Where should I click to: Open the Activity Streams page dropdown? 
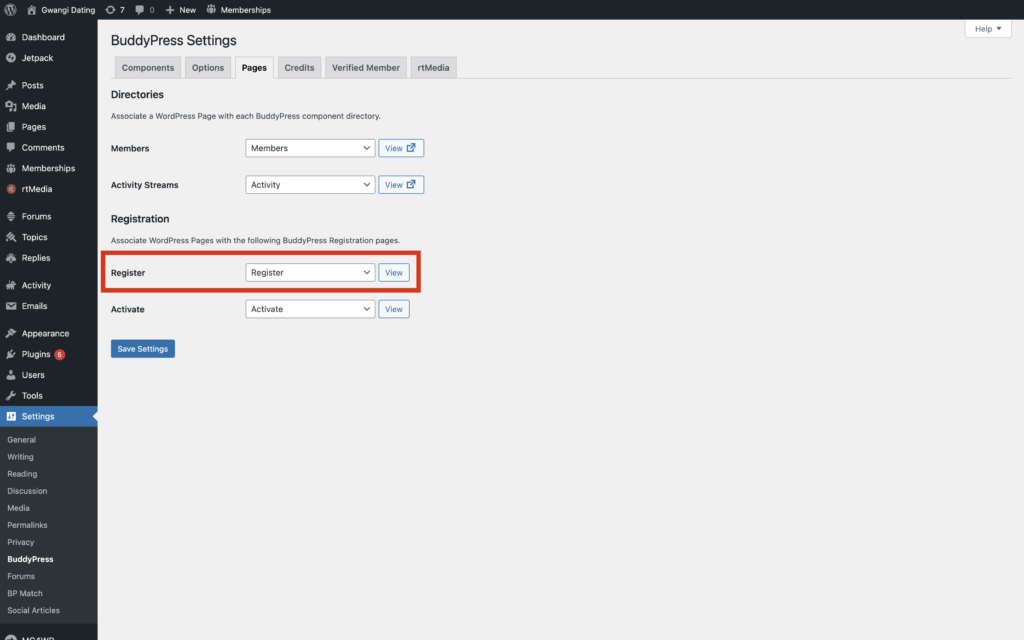(310, 185)
